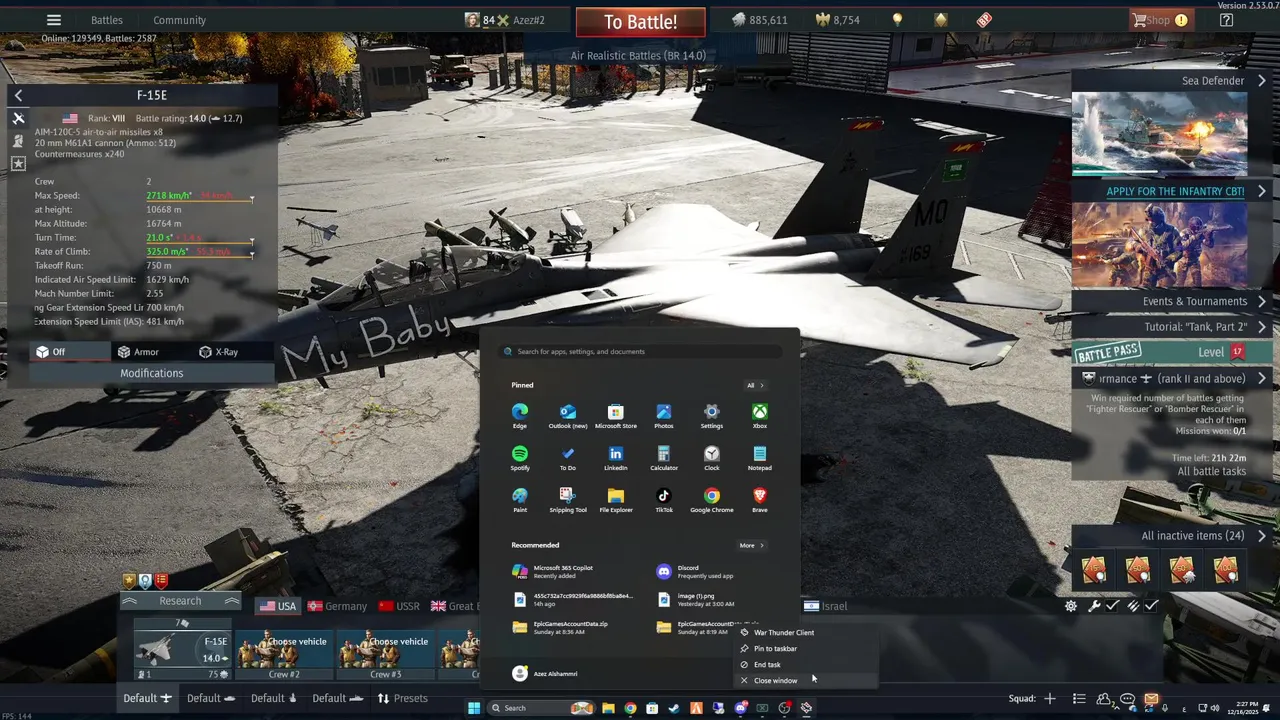Open the All pinned apps list
Screen dimensions: 1280x720
click(x=755, y=385)
